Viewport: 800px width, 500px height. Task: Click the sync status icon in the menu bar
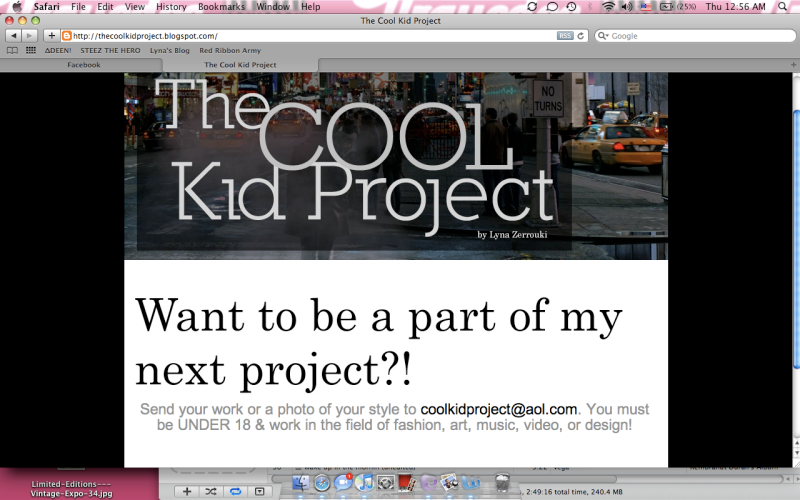point(532,7)
